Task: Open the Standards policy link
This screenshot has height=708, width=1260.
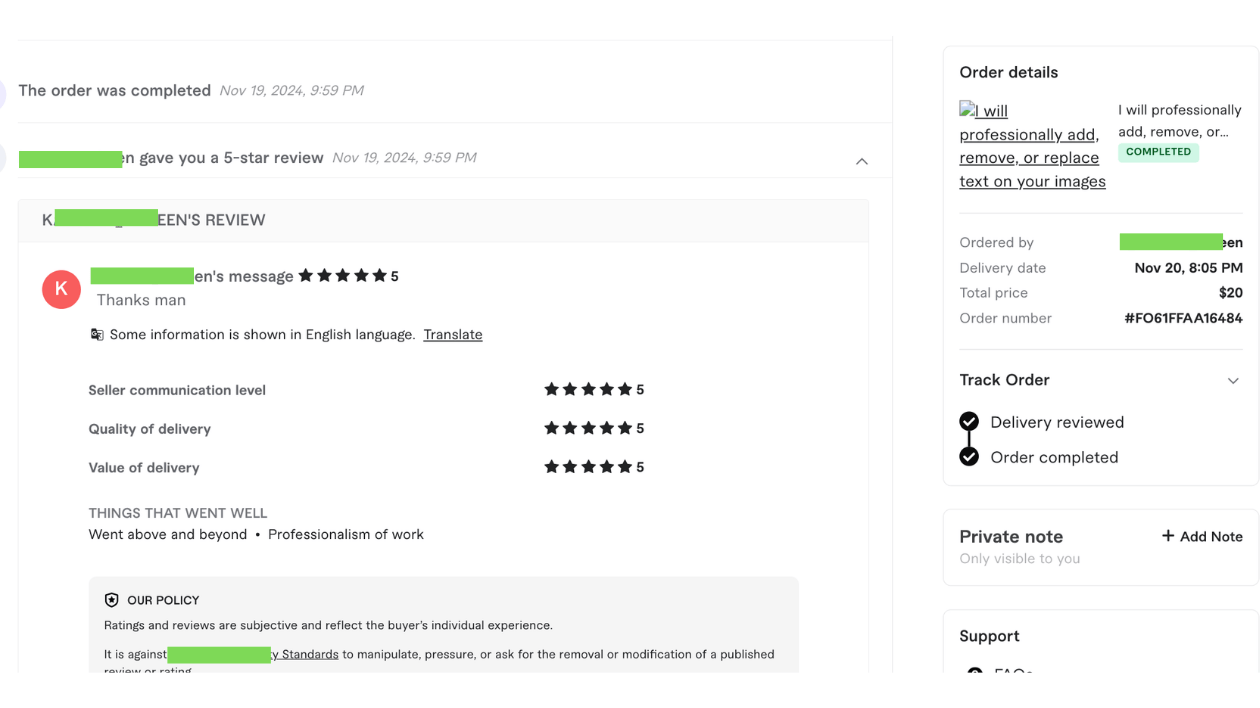Action: pyautogui.click(x=305, y=655)
